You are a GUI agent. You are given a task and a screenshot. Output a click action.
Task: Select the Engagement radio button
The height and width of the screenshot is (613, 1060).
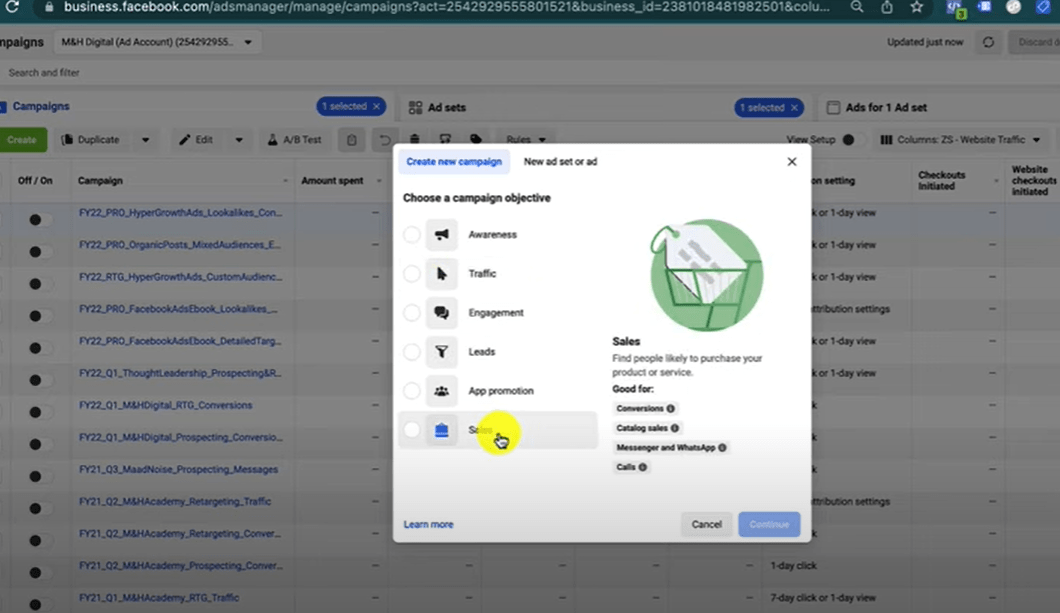pos(411,313)
